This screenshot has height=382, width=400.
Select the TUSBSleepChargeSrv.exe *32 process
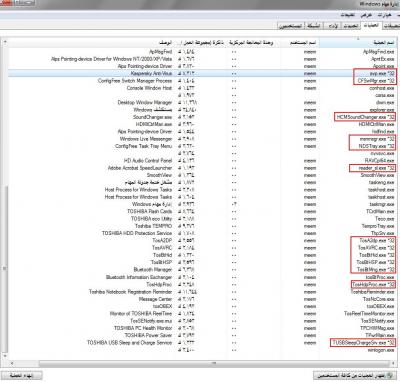tap(363, 343)
